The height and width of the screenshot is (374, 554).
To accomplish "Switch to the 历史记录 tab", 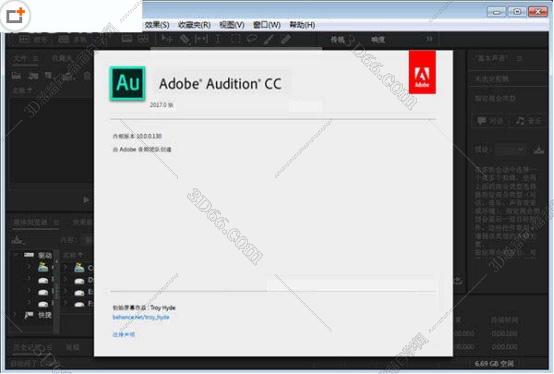I will pyautogui.click(x=28, y=348).
